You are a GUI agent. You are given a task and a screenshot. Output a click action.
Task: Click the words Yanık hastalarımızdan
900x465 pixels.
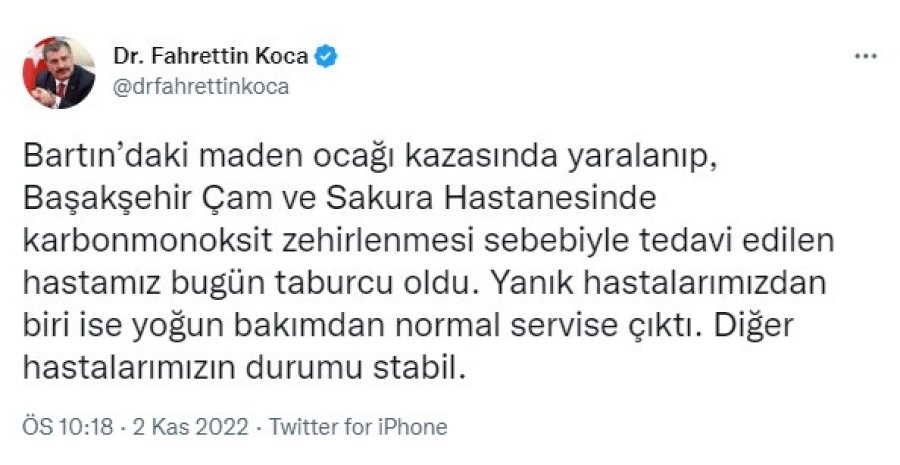(x=657, y=284)
